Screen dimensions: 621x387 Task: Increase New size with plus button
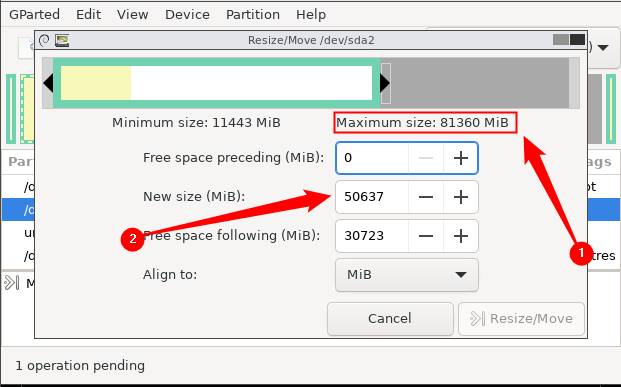click(x=461, y=197)
